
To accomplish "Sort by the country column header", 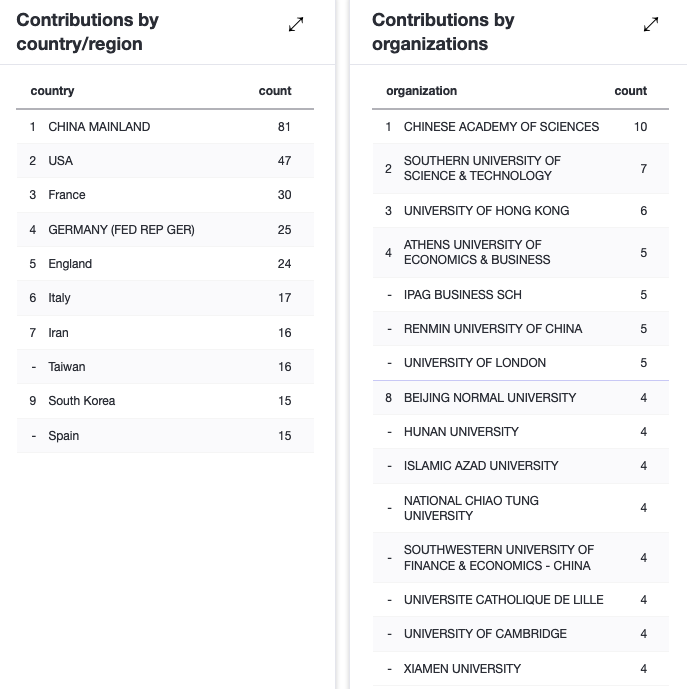I will point(53,91).
